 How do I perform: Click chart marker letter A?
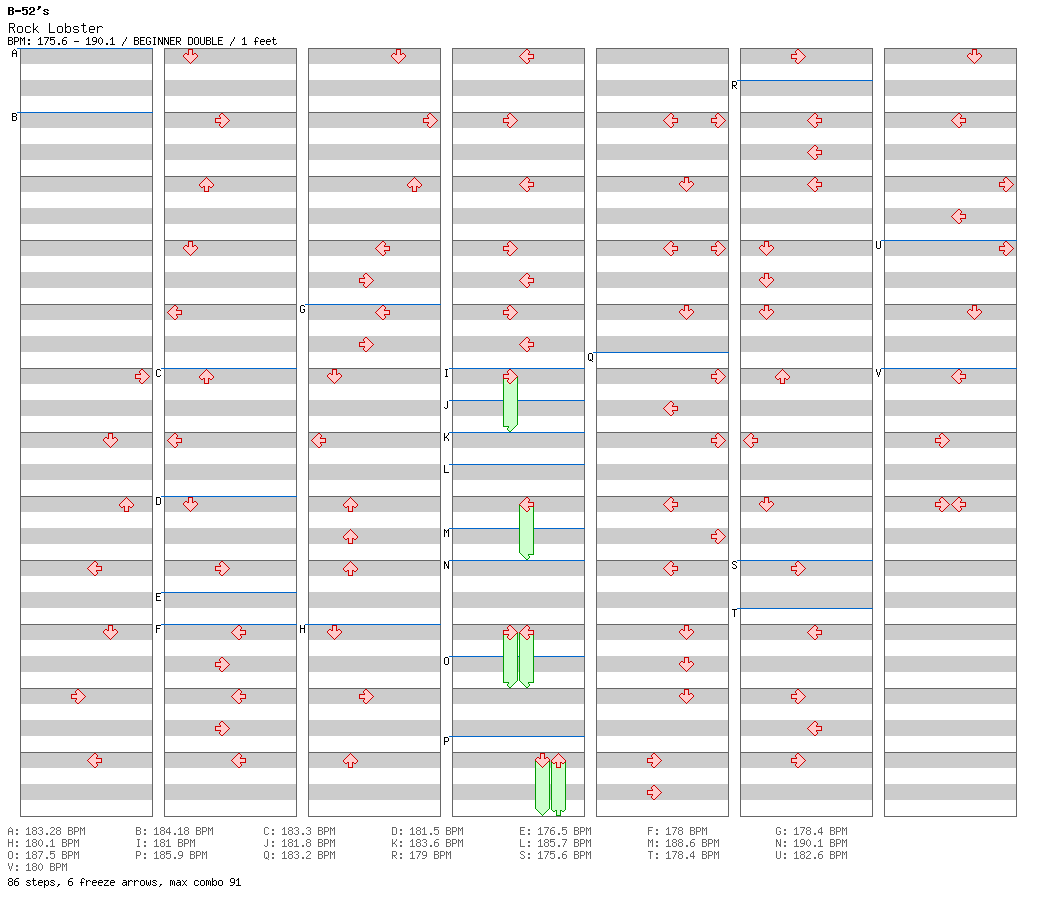click(x=15, y=54)
